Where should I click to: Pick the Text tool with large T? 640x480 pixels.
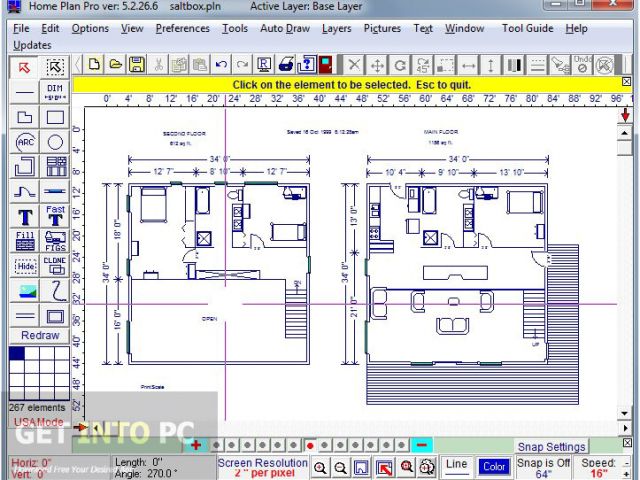click(26, 217)
